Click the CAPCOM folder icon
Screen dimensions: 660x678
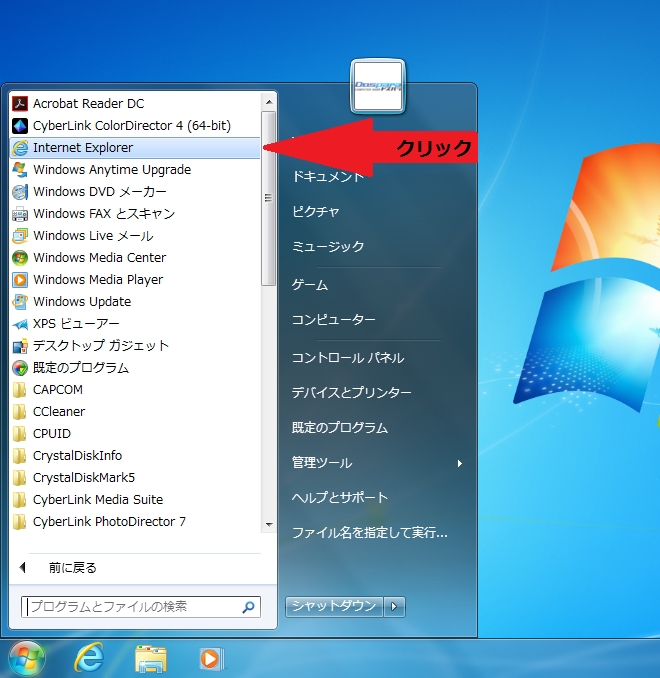click(19, 390)
